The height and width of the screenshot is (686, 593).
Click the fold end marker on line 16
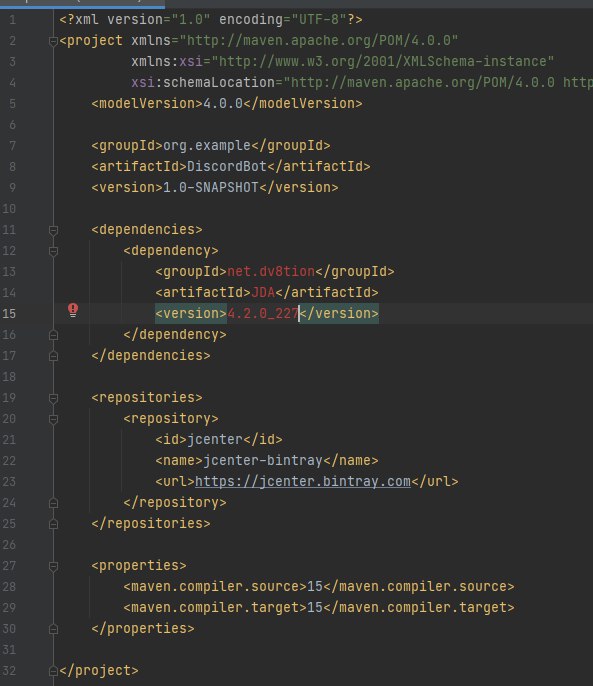click(53, 335)
